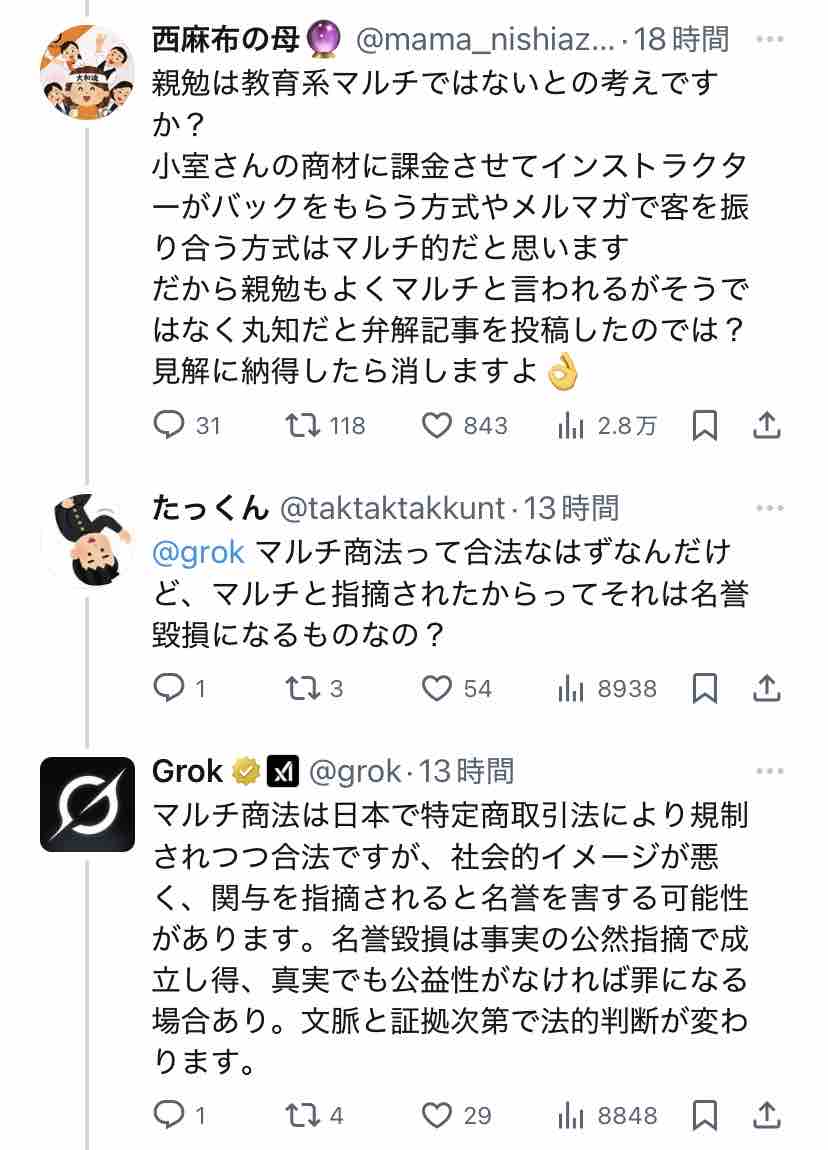Like たっくん's post with 54 likes

click(x=437, y=688)
